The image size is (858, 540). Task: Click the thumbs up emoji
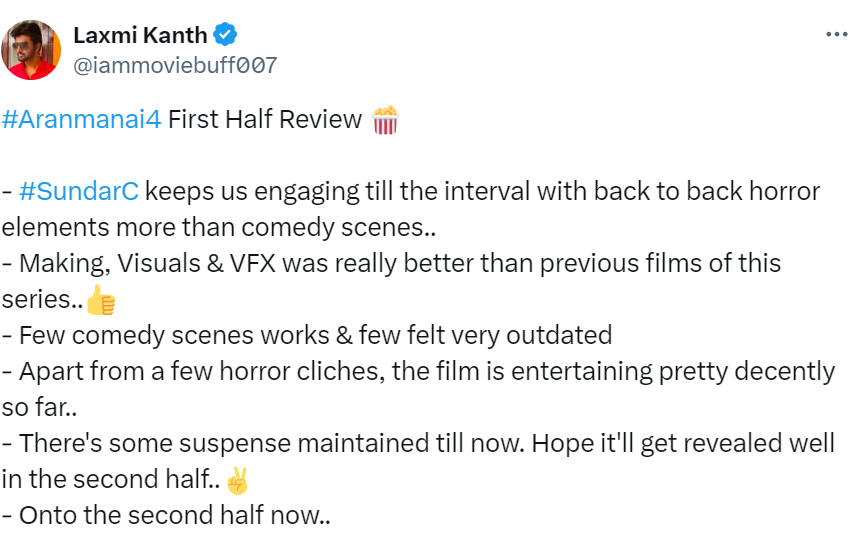pyautogui.click(x=101, y=299)
